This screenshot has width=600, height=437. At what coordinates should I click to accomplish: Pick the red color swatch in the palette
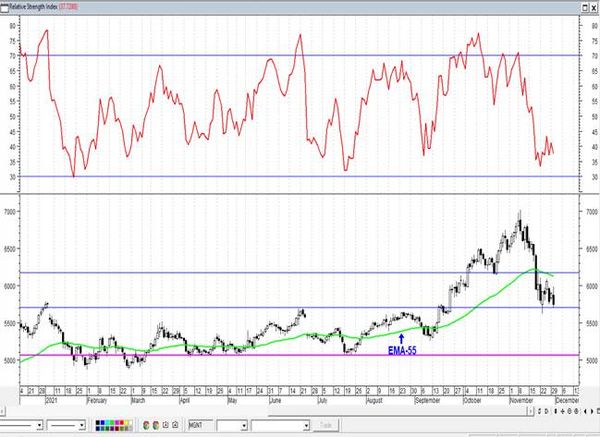122,423
